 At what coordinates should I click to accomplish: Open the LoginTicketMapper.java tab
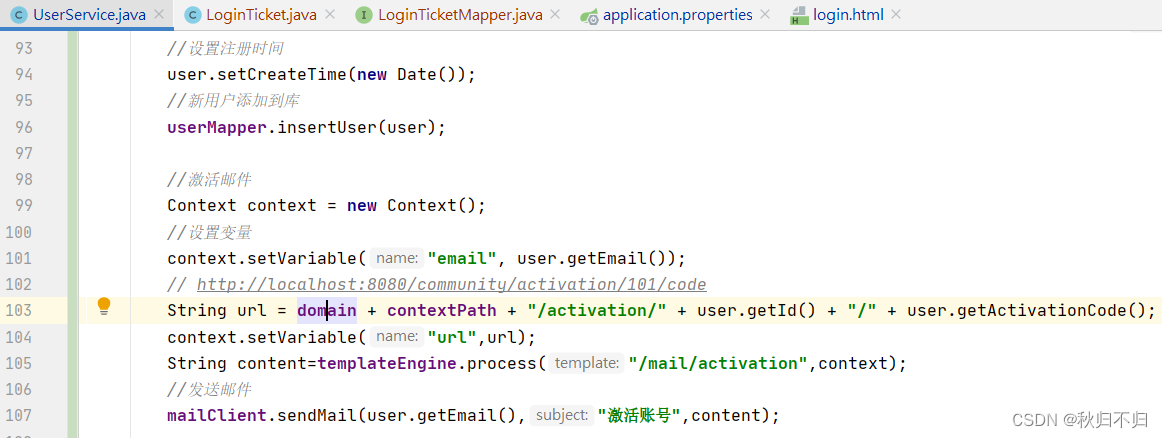point(460,15)
